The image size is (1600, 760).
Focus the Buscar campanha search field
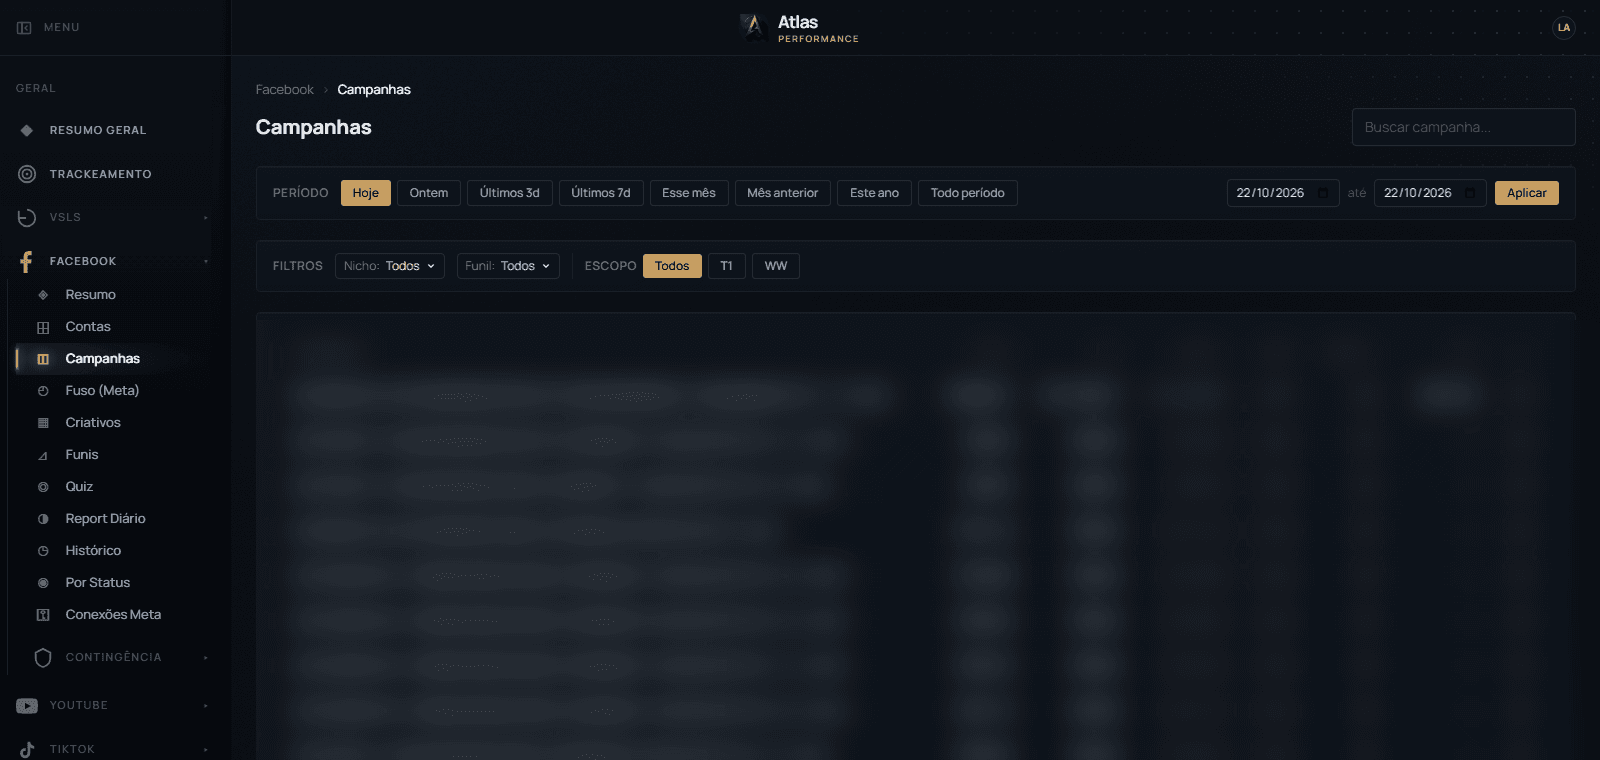pos(1464,127)
